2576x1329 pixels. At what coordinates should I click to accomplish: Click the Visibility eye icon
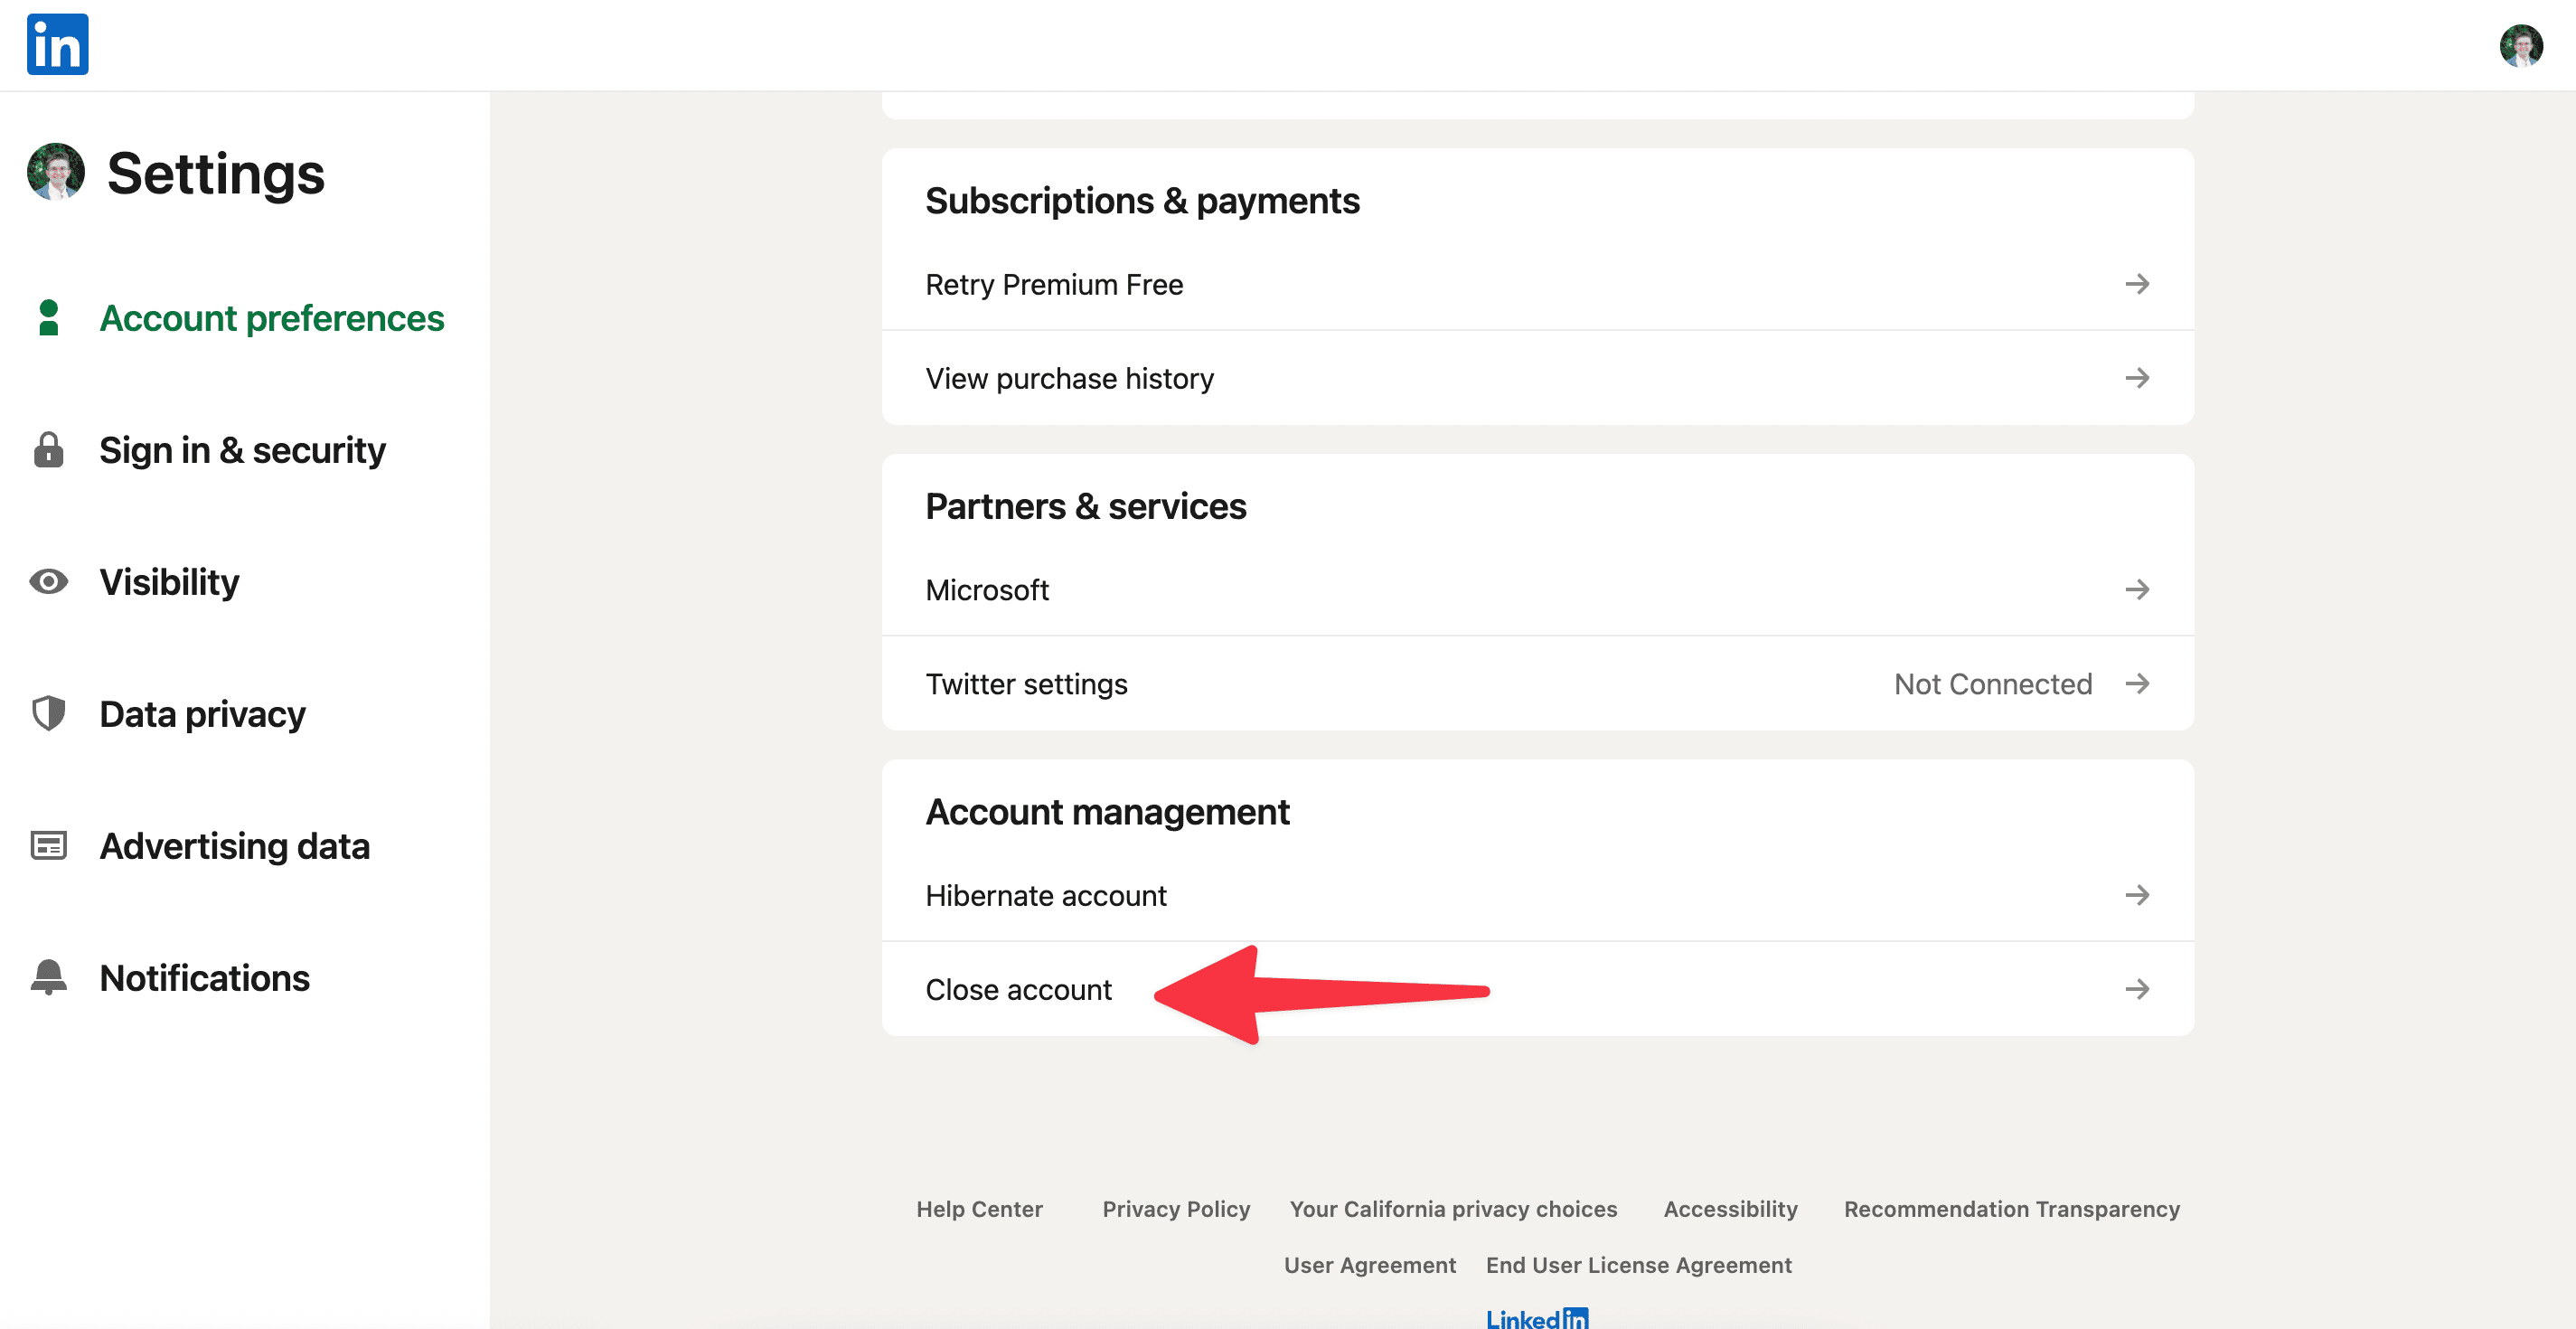click(48, 582)
